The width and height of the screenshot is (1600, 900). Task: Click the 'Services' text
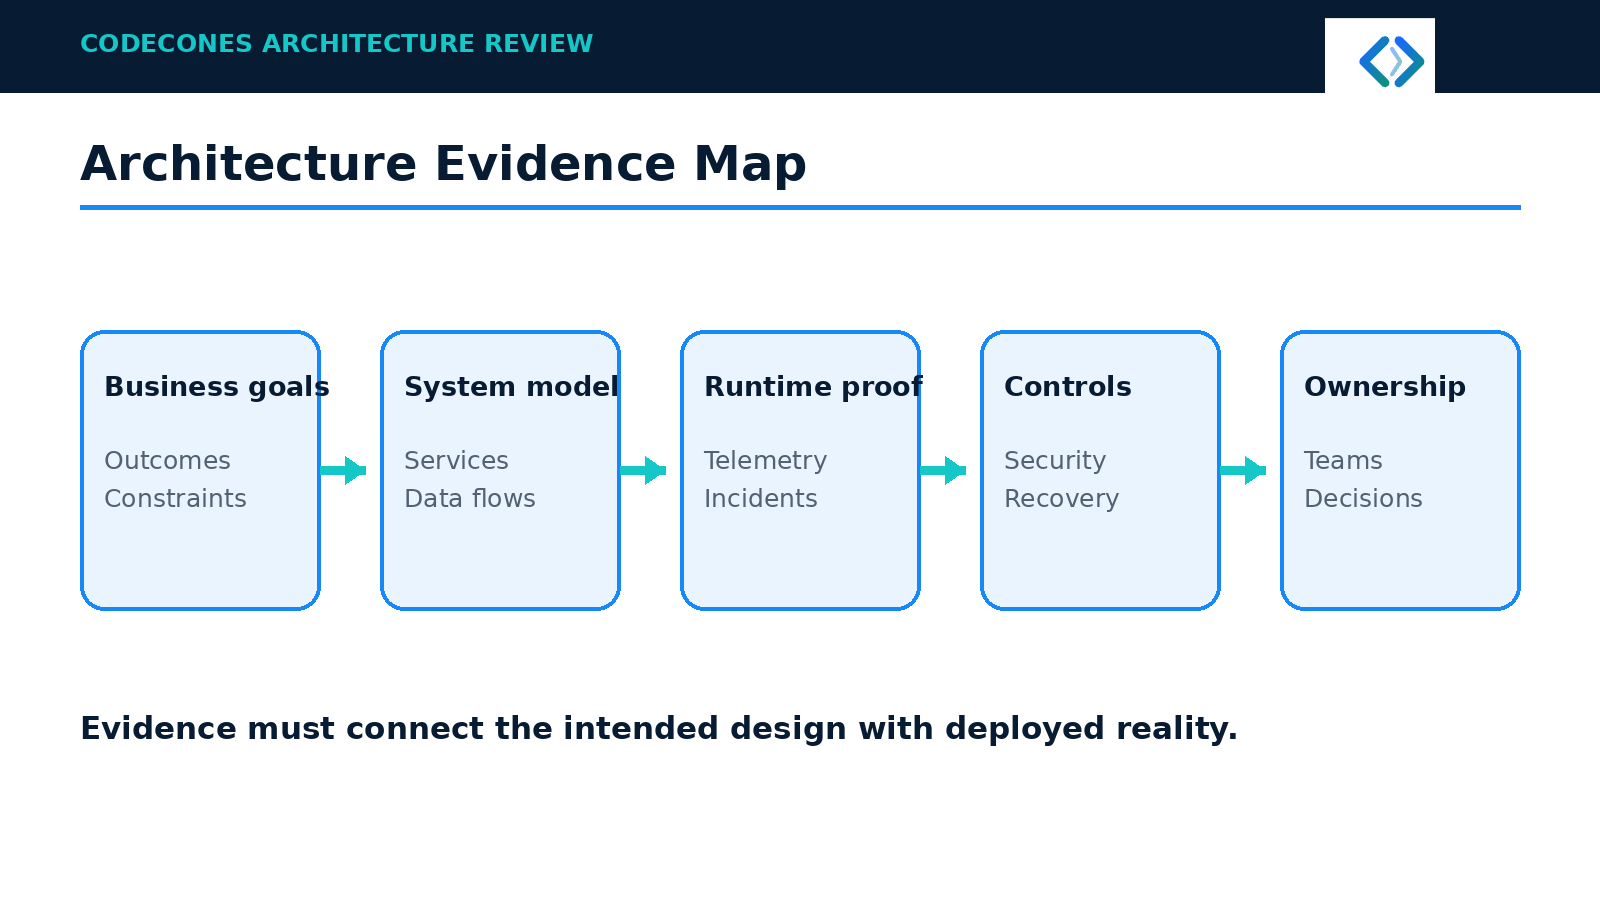[456, 461]
